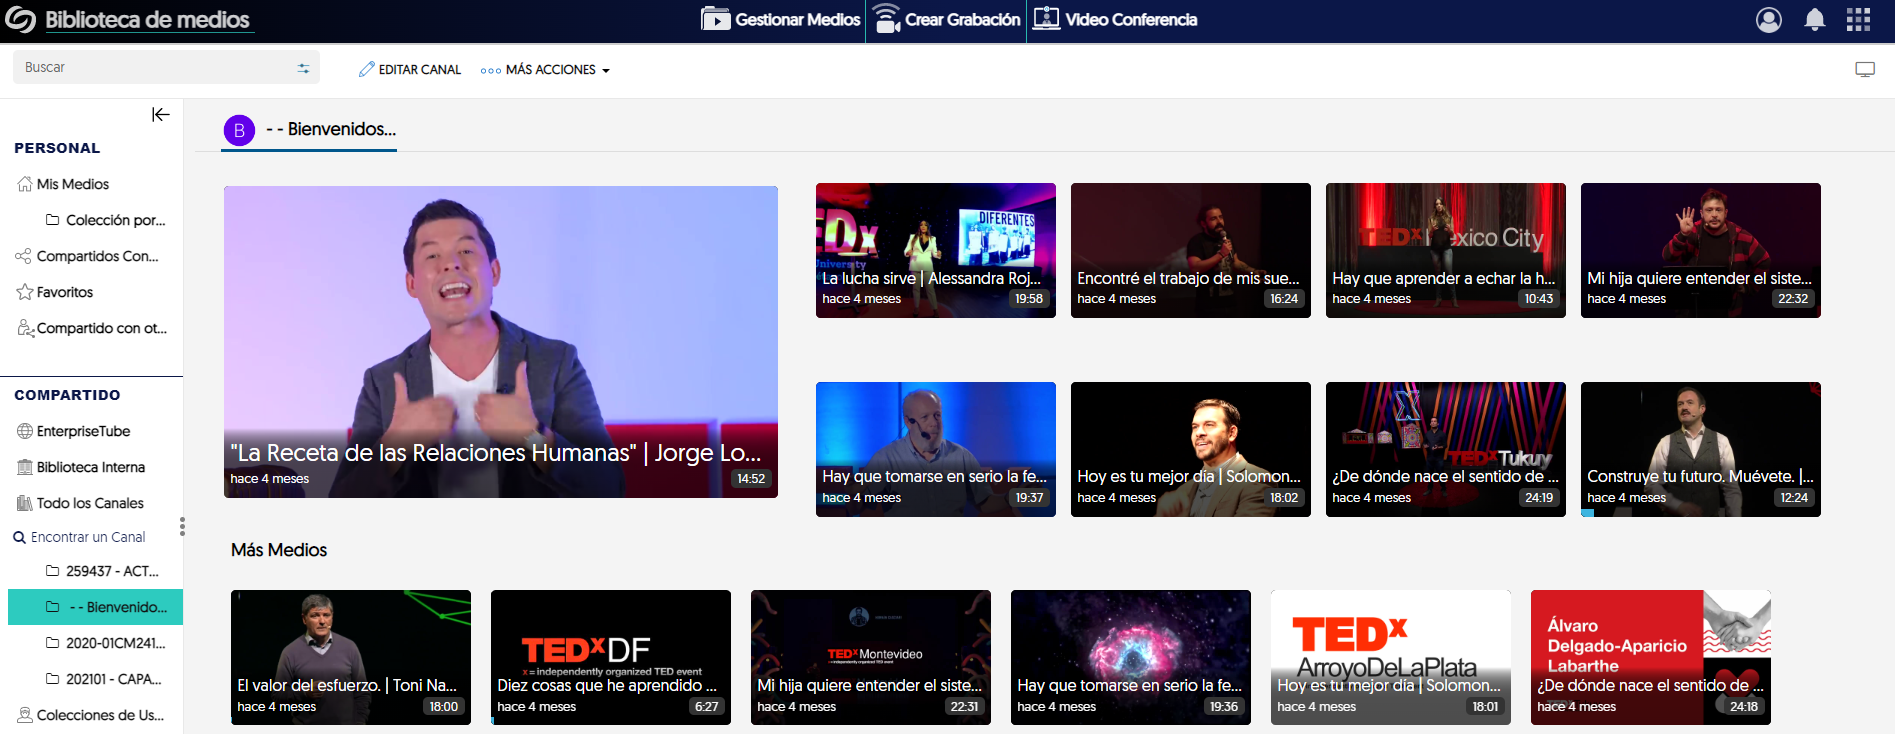Image resolution: width=1895 pixels, height=734 pixels.
Task: Click Encontrar un Canal search link
Action: [x=87, y=537]
